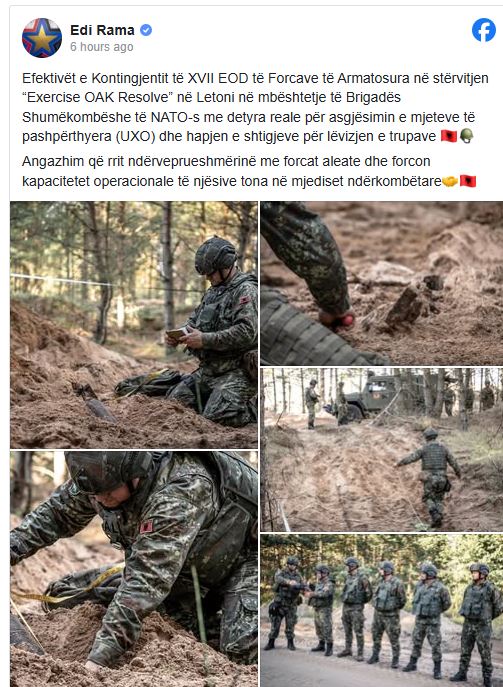Image resolution: width=503 pixels, height=687 pixels.
Task: Open the photo of the kneeling soldier holding a device
Action: tap(134, 325)
